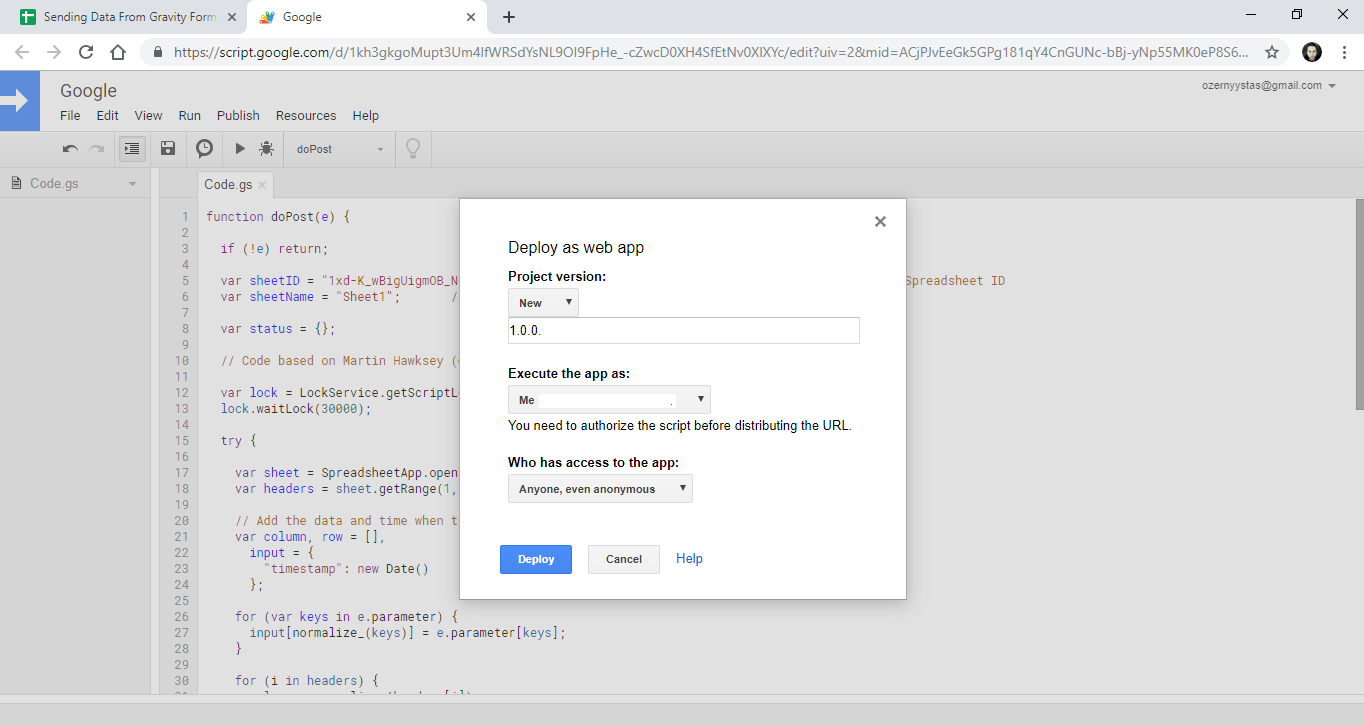
Task: Open the Run menu
Action: pyautogui.click(x=190, y=115)
